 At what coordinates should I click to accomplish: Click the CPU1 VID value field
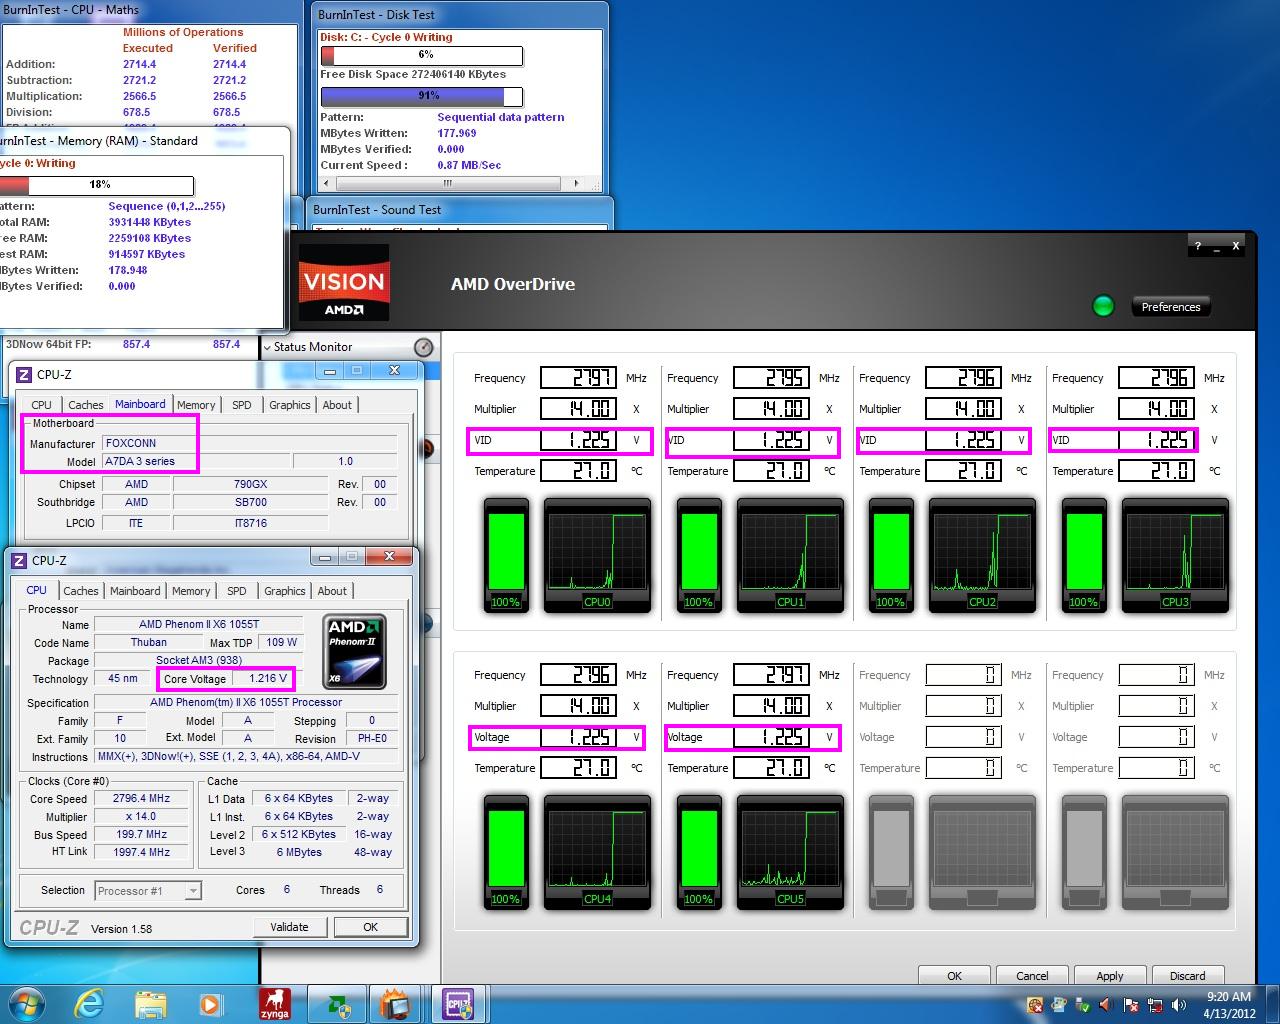click(771, 440)
